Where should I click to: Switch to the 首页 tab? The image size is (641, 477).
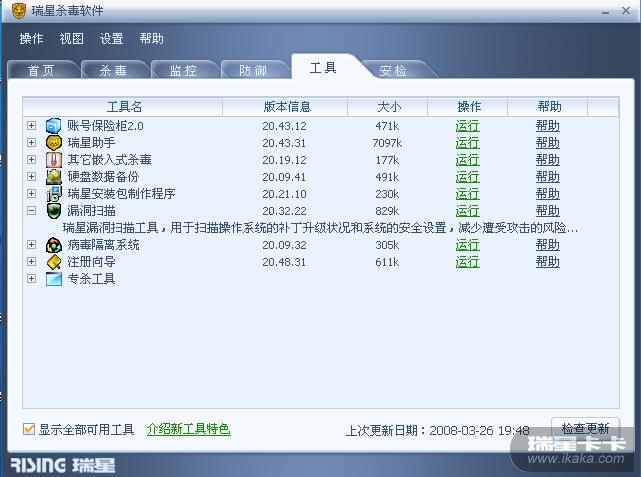42,70
